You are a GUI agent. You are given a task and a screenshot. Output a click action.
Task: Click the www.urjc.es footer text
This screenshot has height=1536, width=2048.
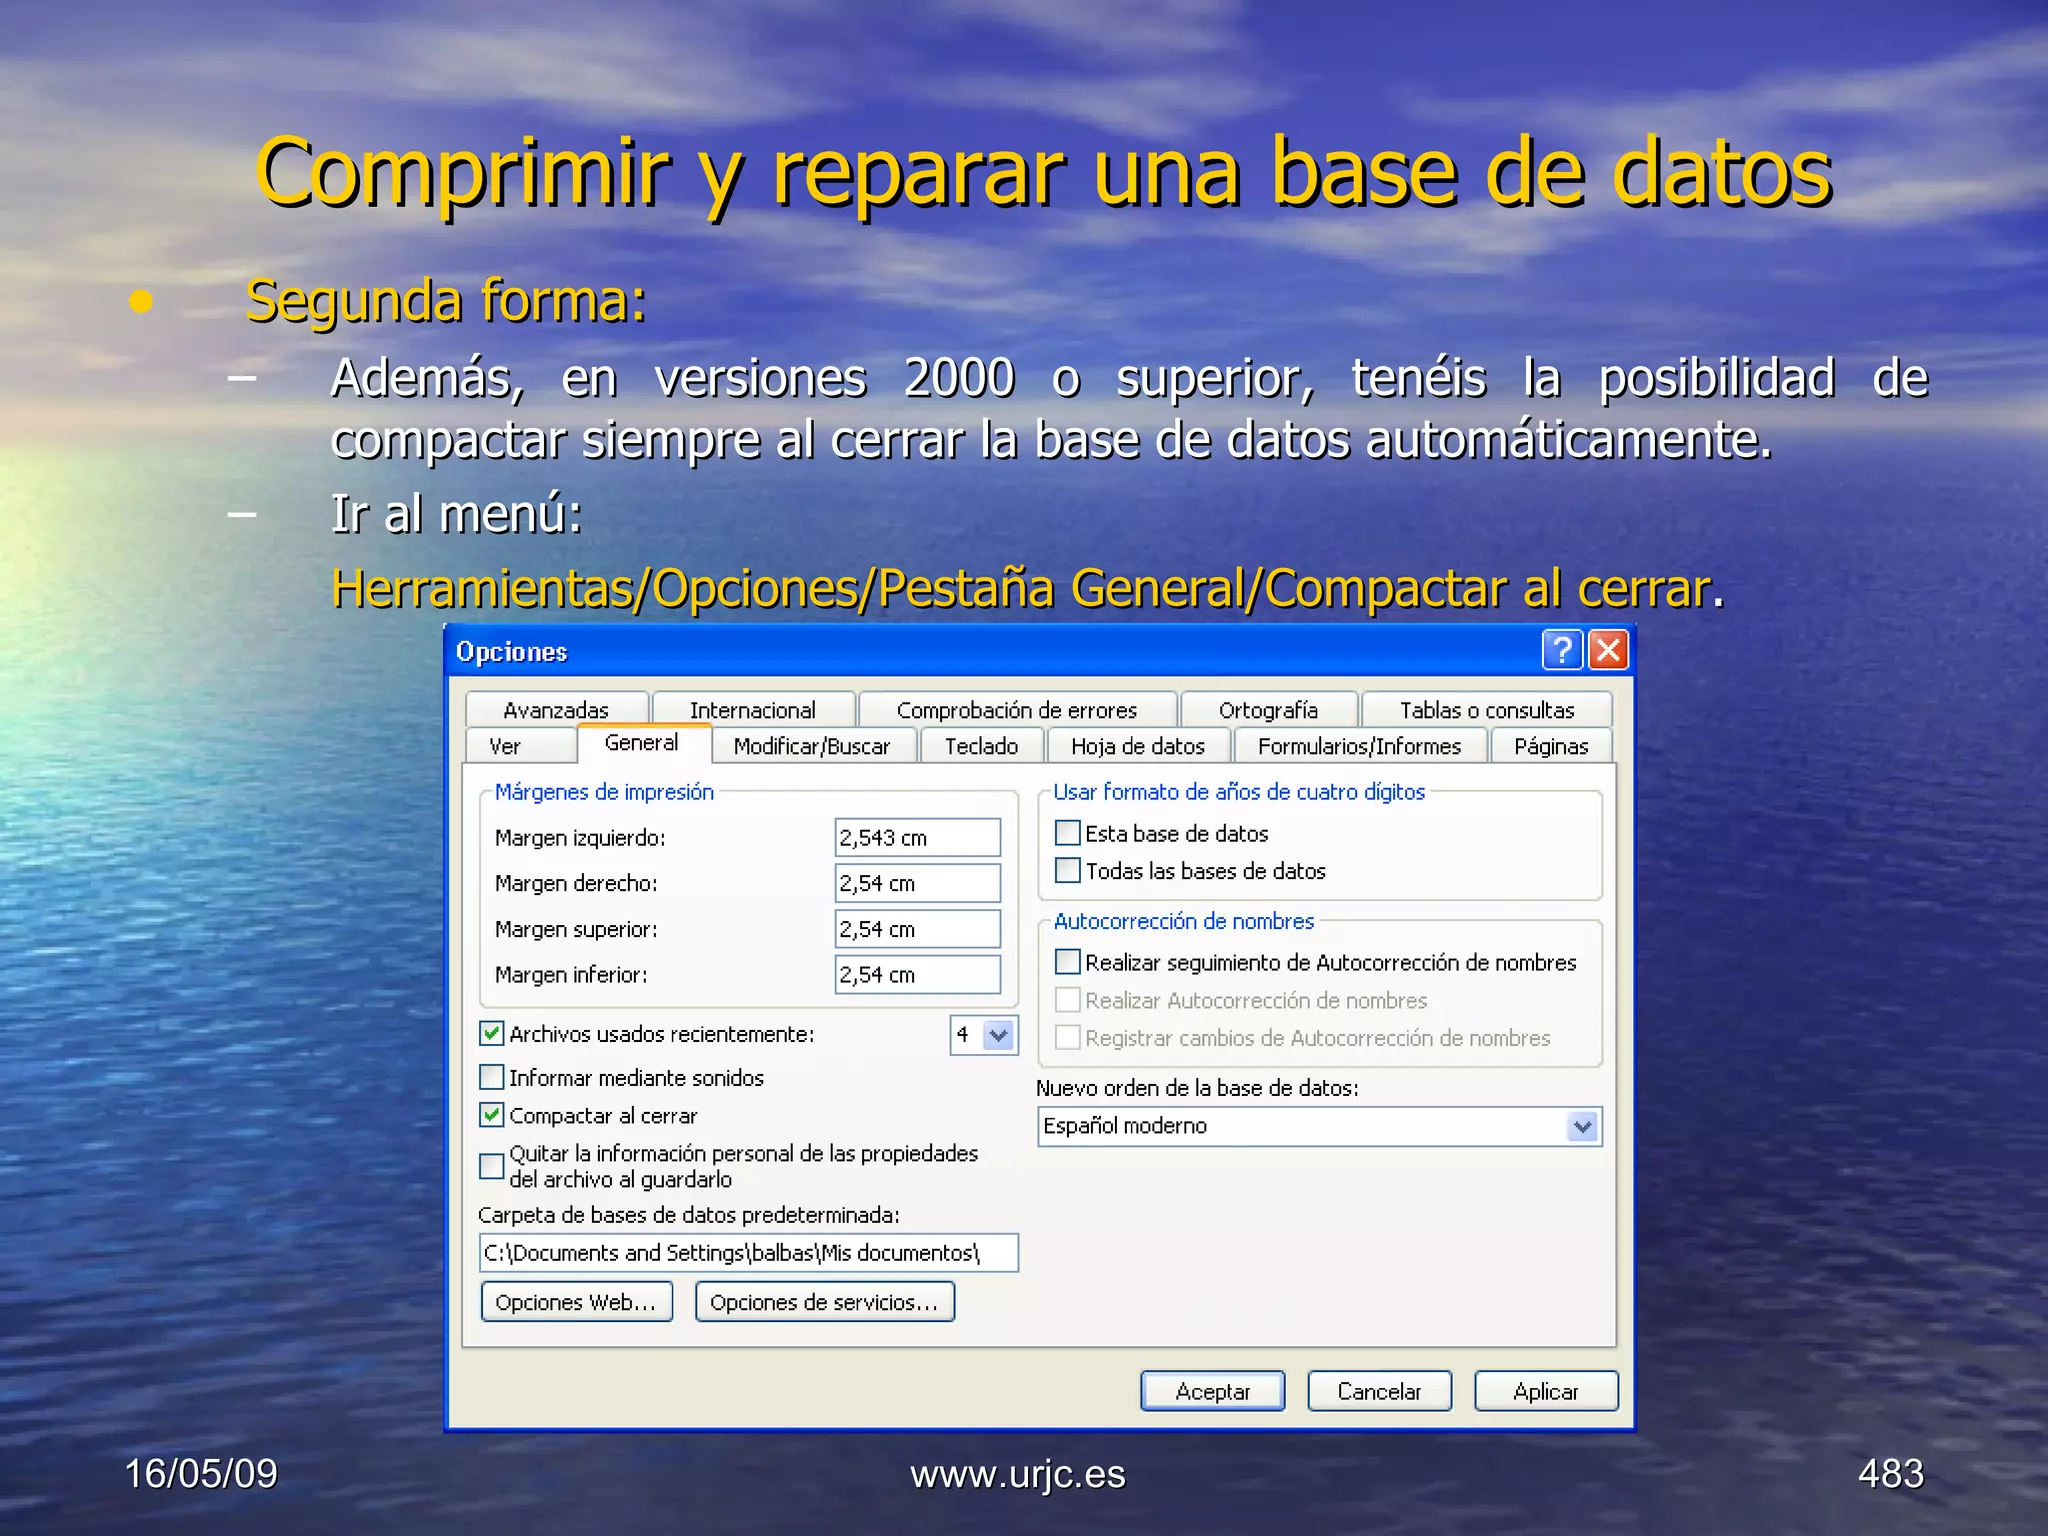1018,1474
